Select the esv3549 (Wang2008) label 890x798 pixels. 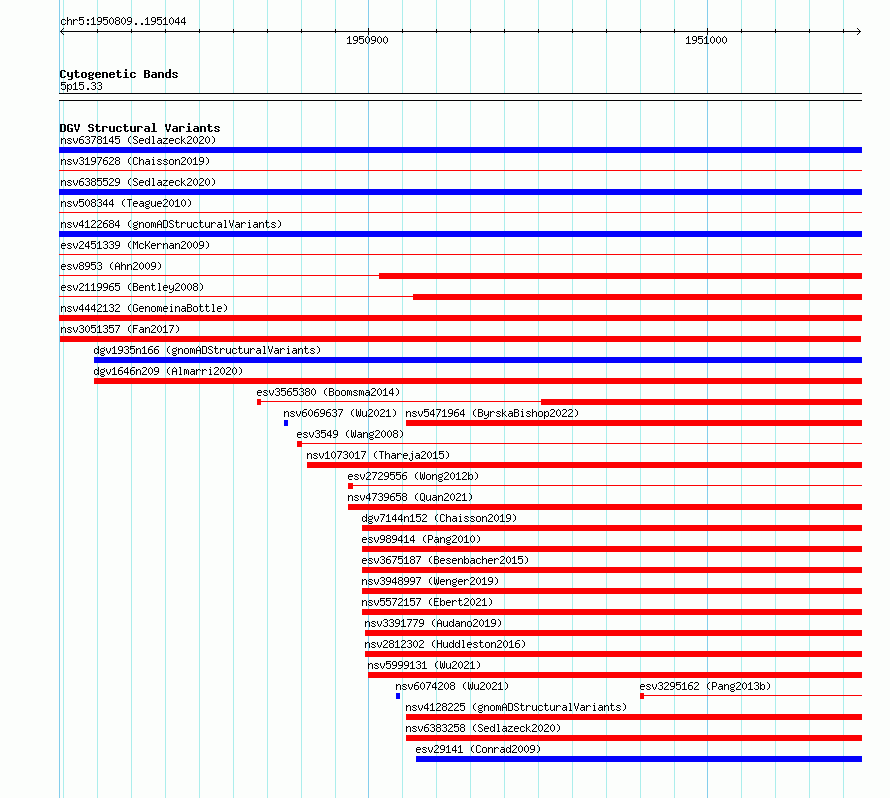[x=350, y=434]
